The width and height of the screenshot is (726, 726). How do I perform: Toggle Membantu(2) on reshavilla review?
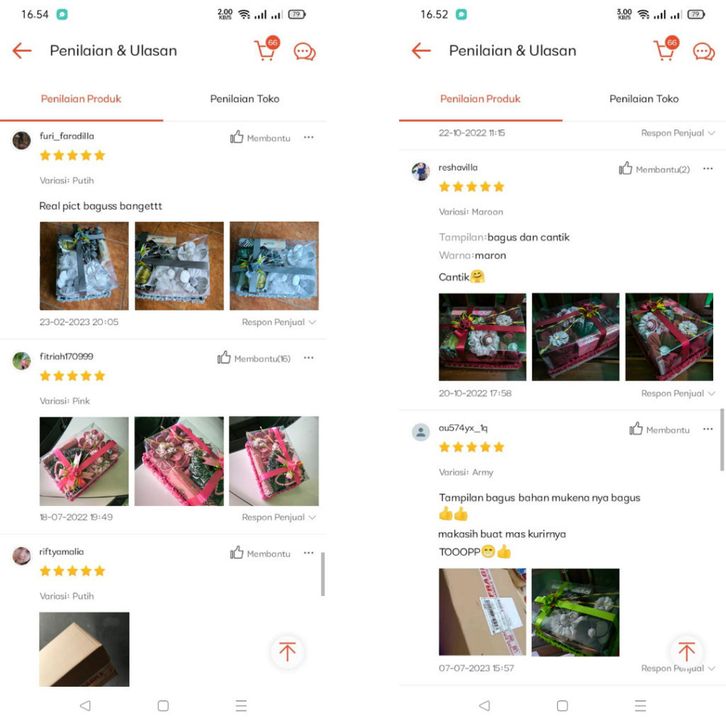click(654, 169)
